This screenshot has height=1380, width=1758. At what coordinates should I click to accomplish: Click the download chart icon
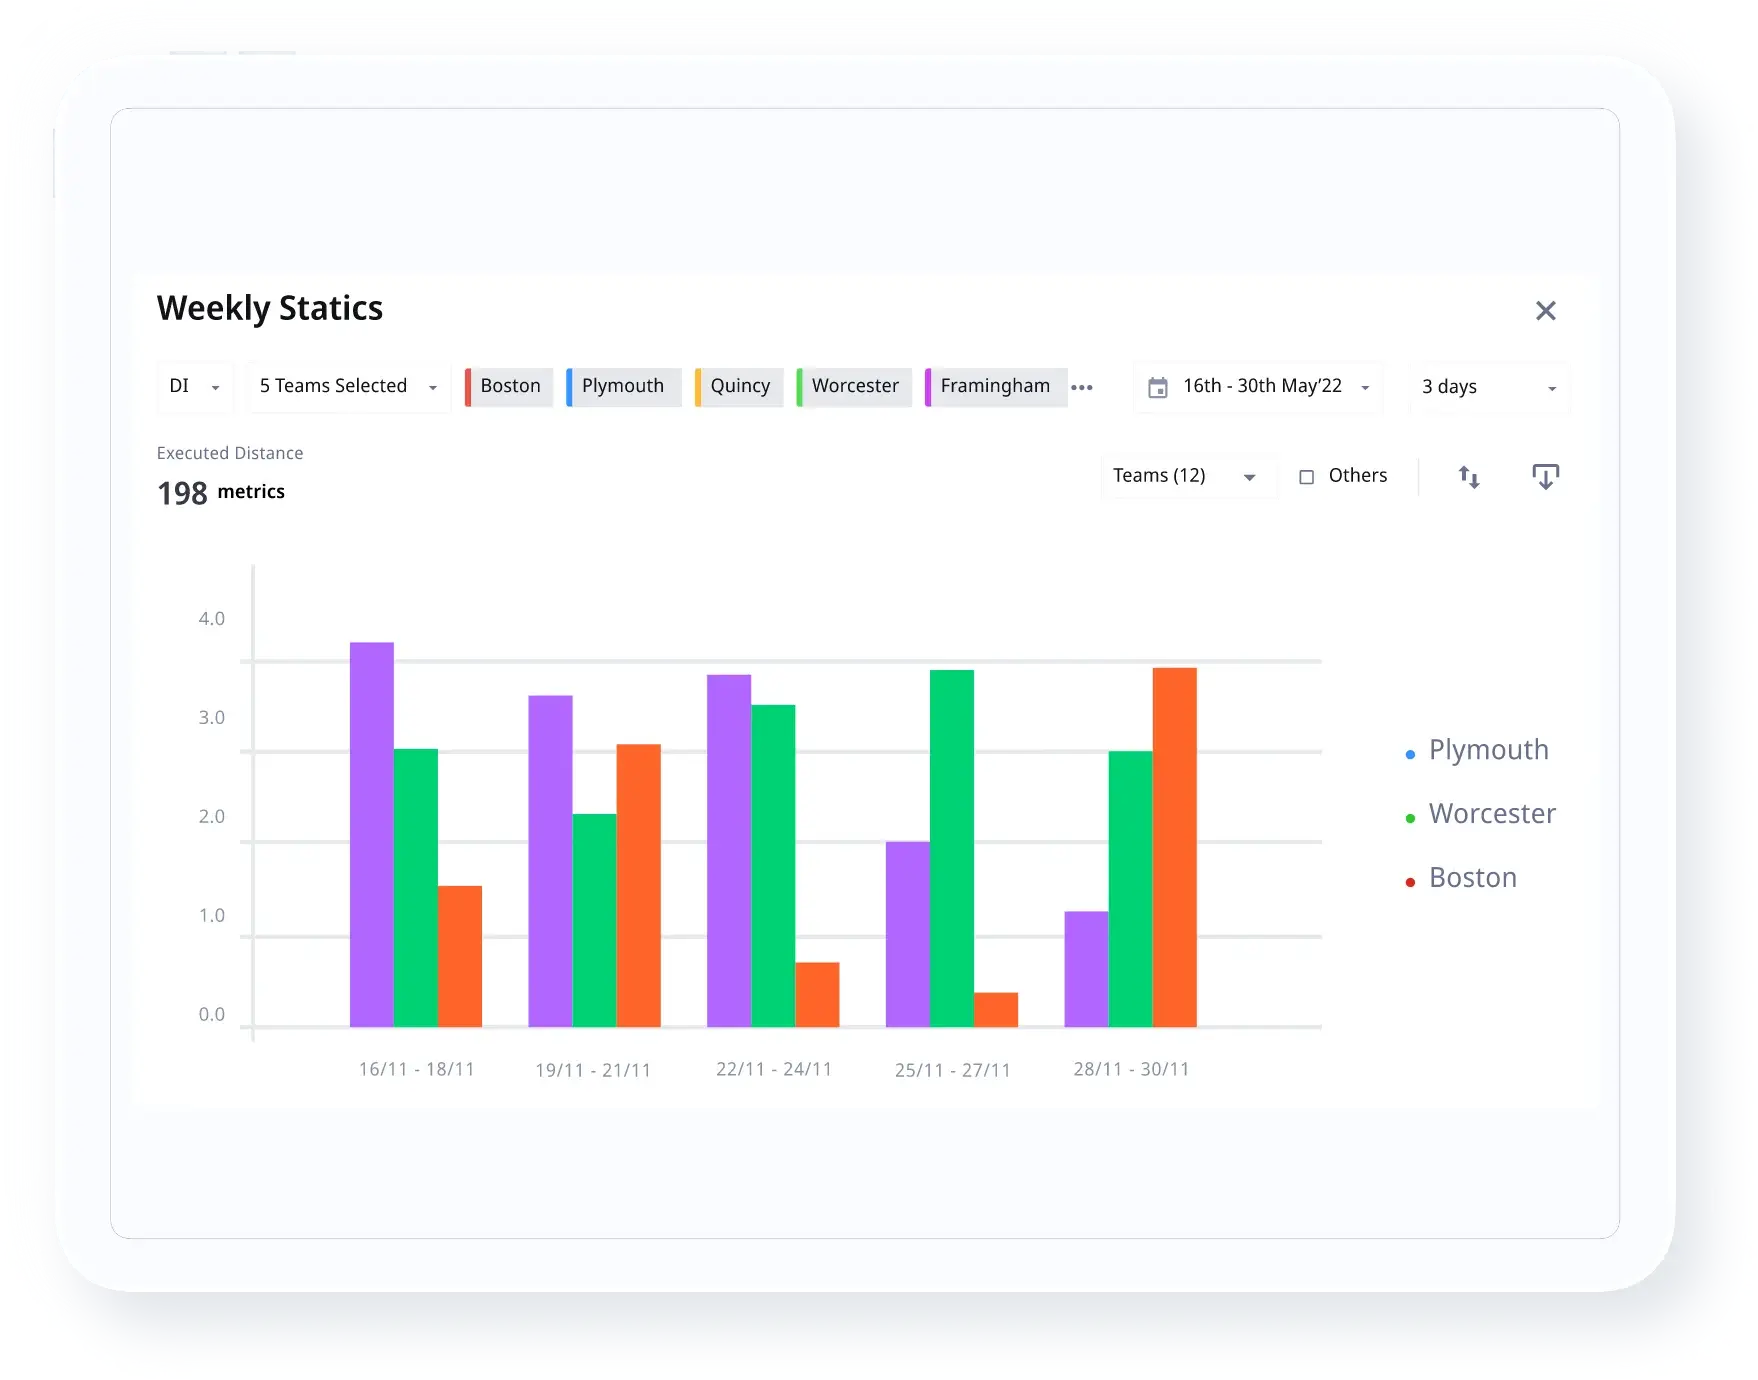click(x=1545, y=477)
